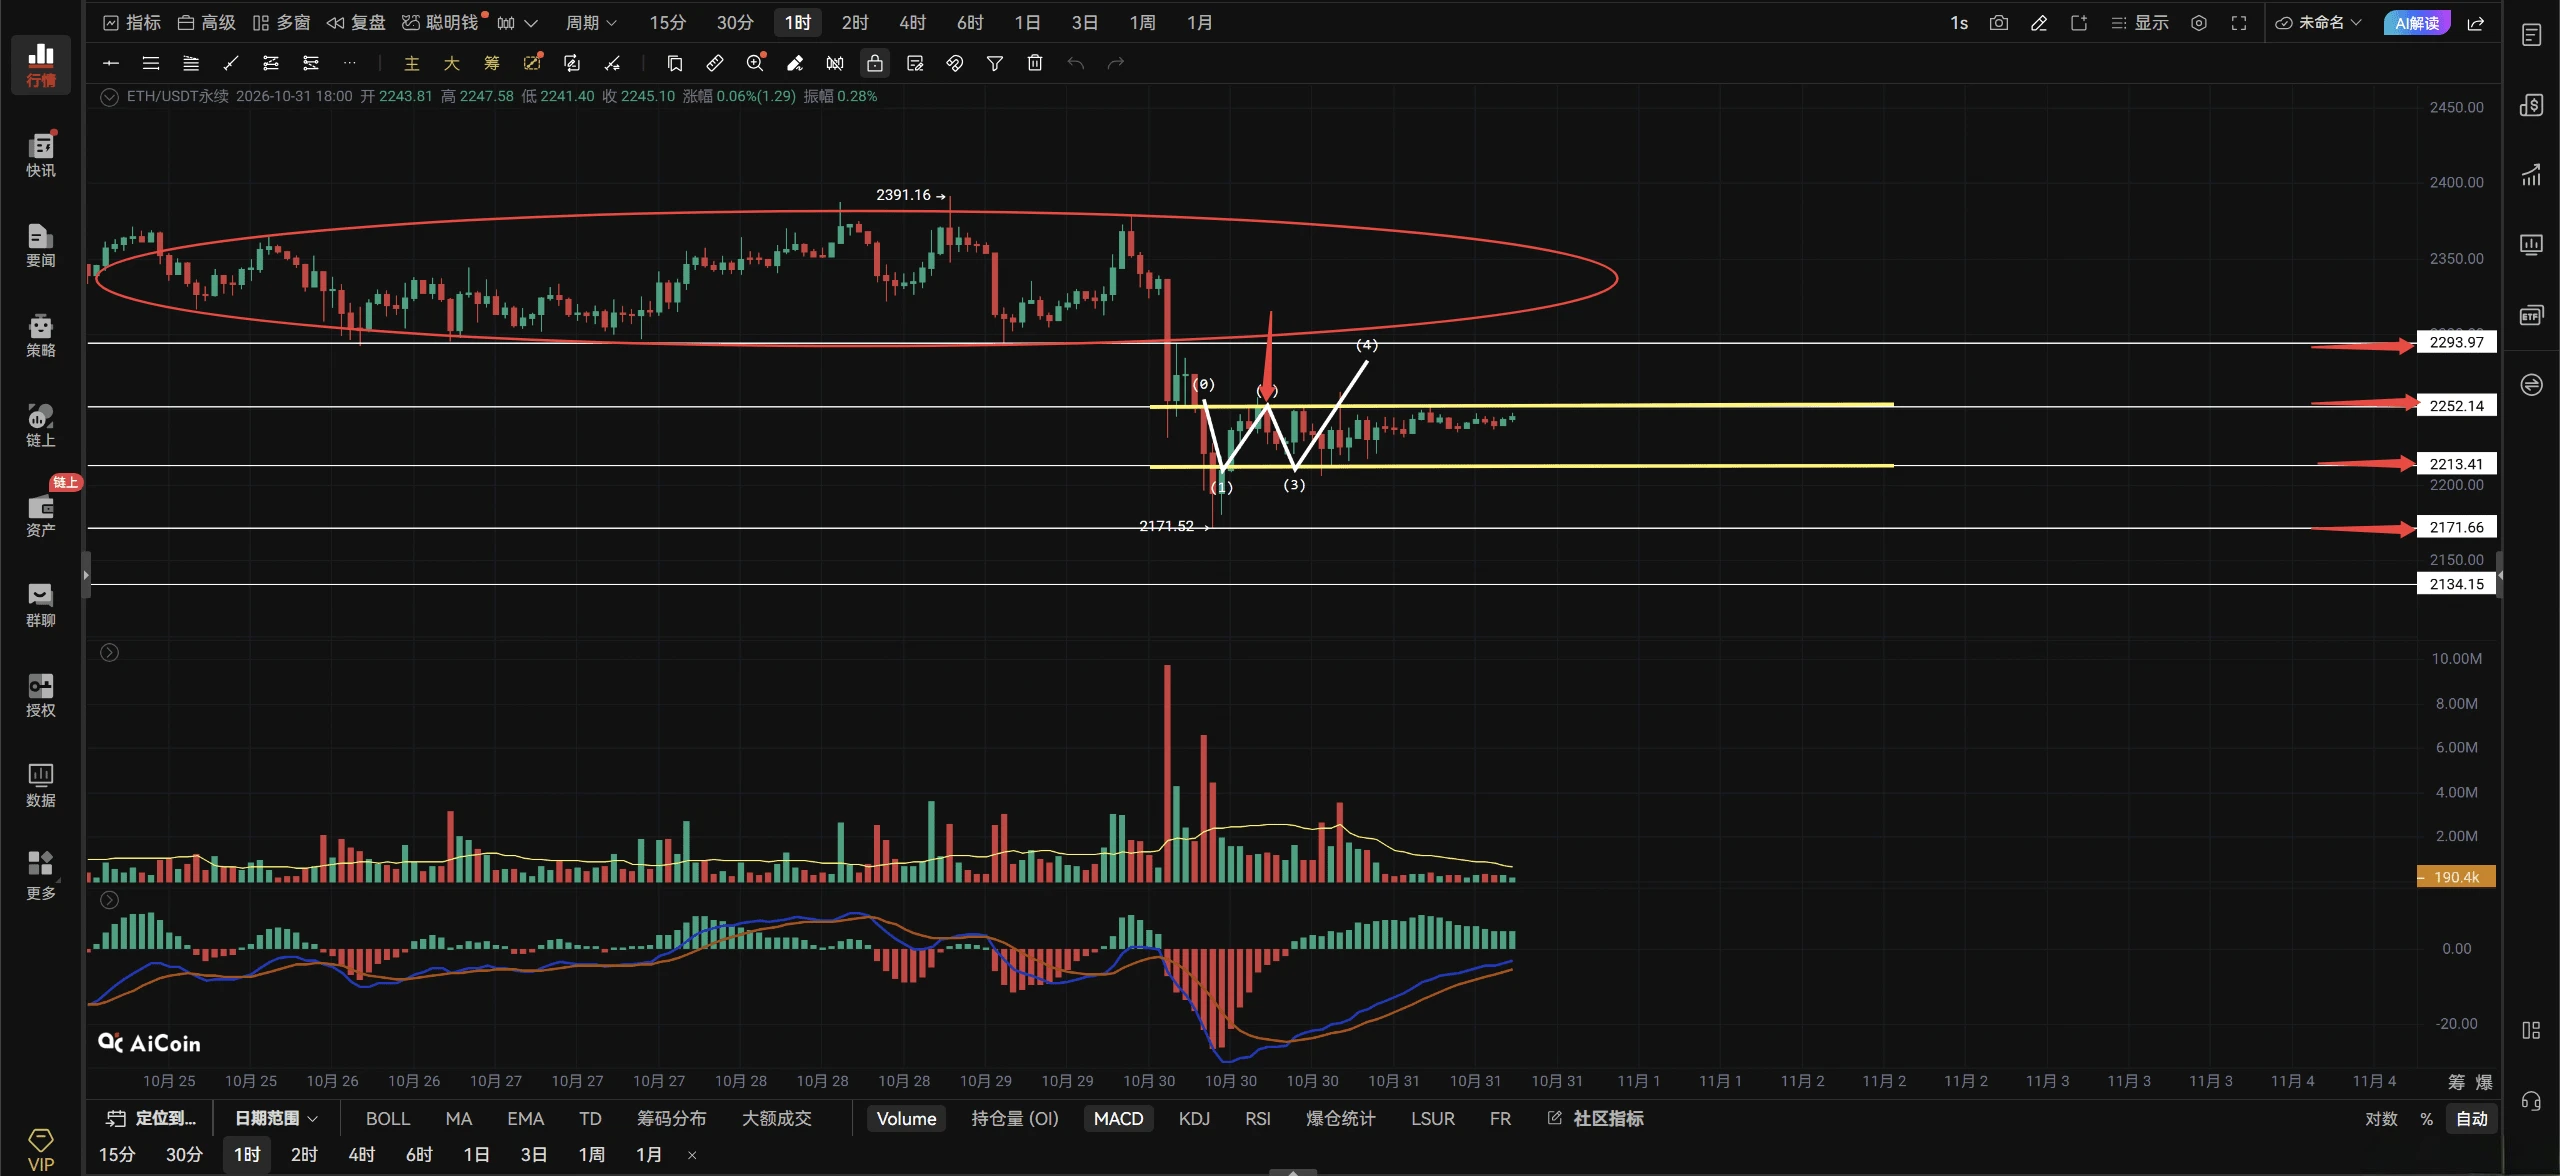Select the horizontal line drawing tool

[111, 63]
